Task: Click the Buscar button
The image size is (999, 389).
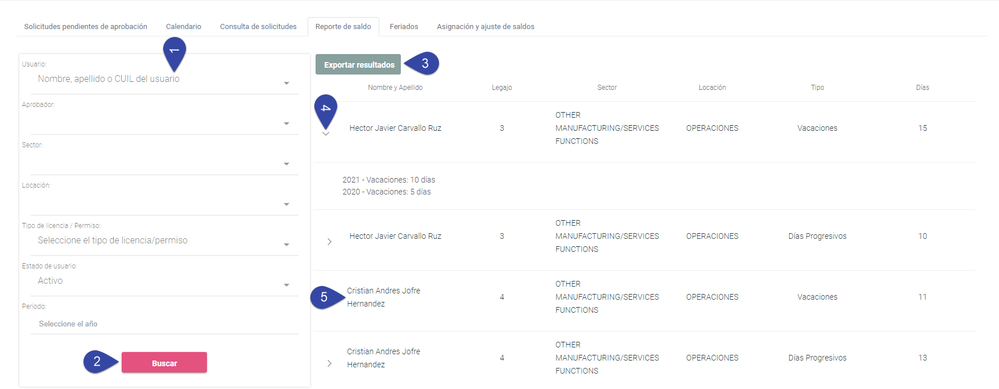Action: [164, 363]
